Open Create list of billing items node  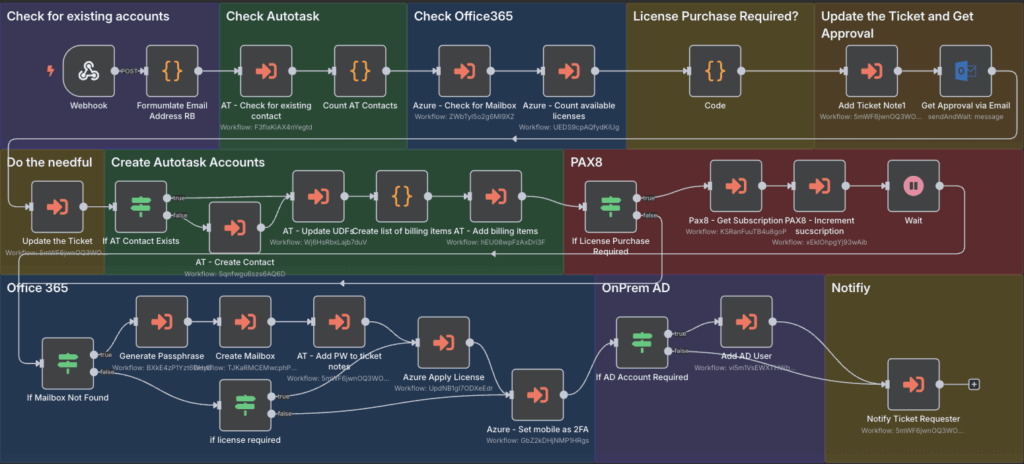click(402, 196)
